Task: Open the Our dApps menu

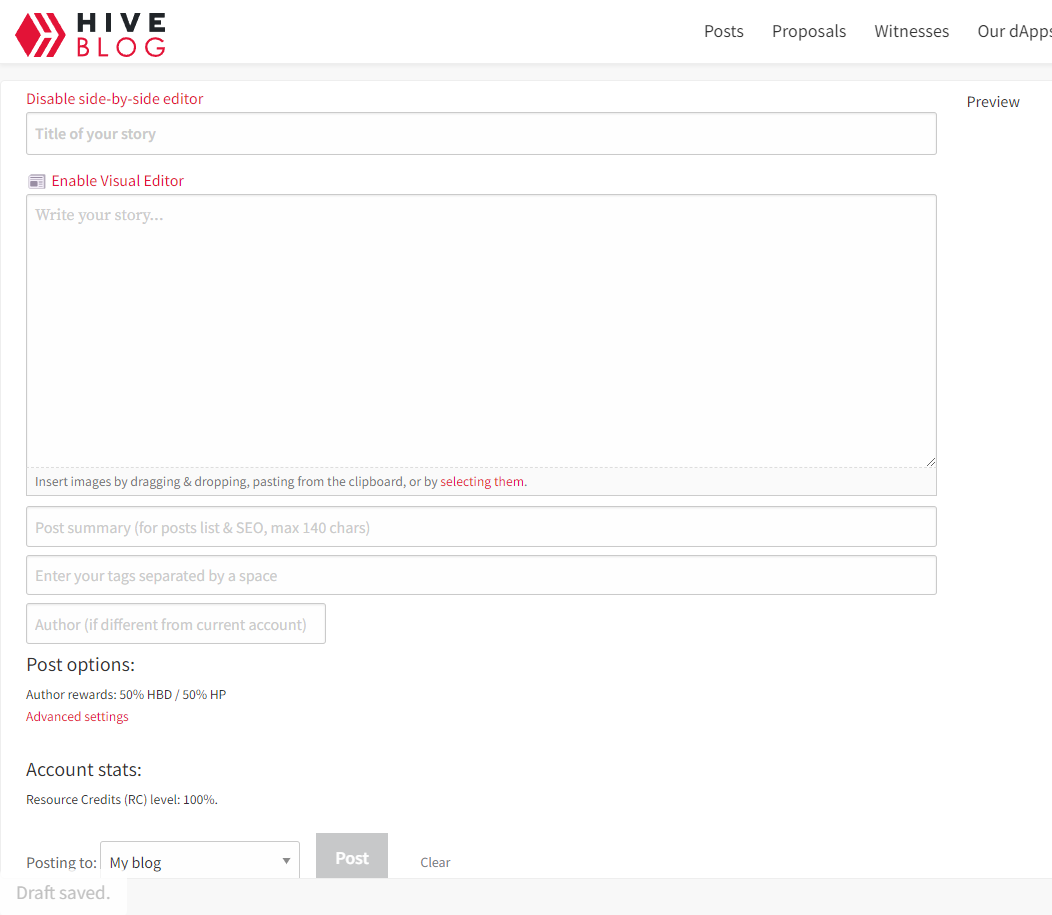Action: [x=1013, y=31]
